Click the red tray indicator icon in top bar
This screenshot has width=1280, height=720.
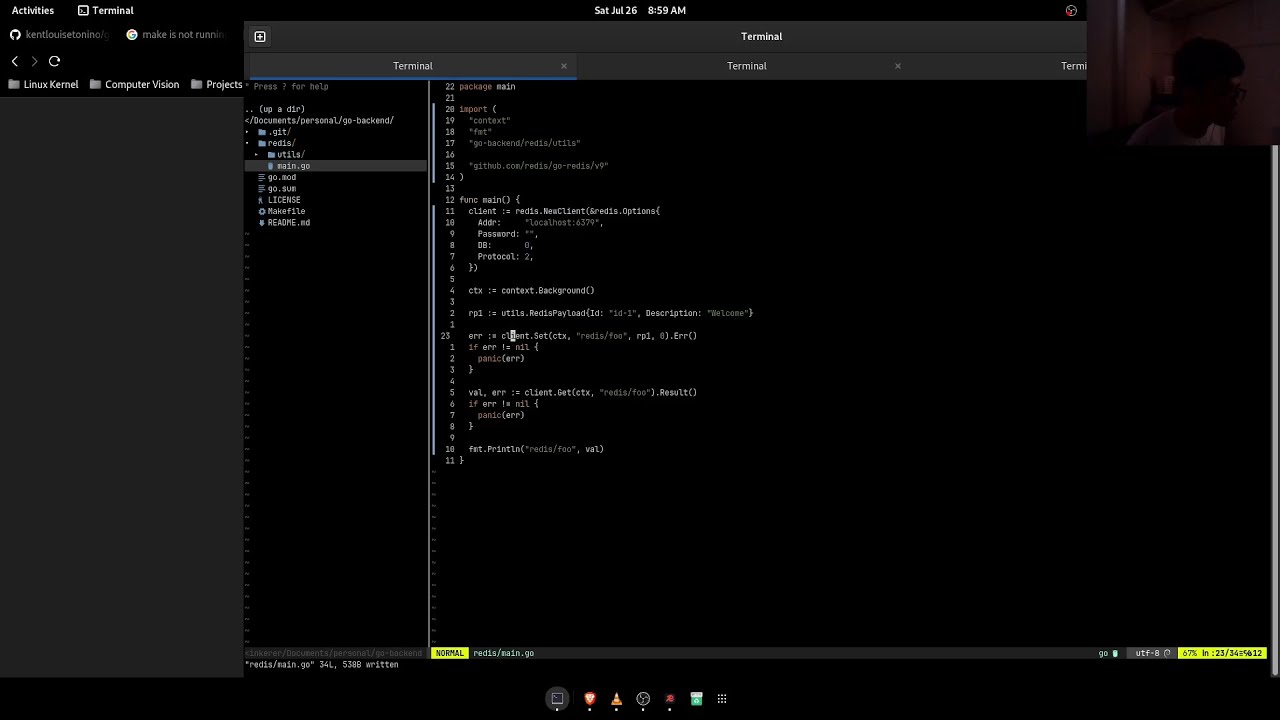coord(1071,10)
